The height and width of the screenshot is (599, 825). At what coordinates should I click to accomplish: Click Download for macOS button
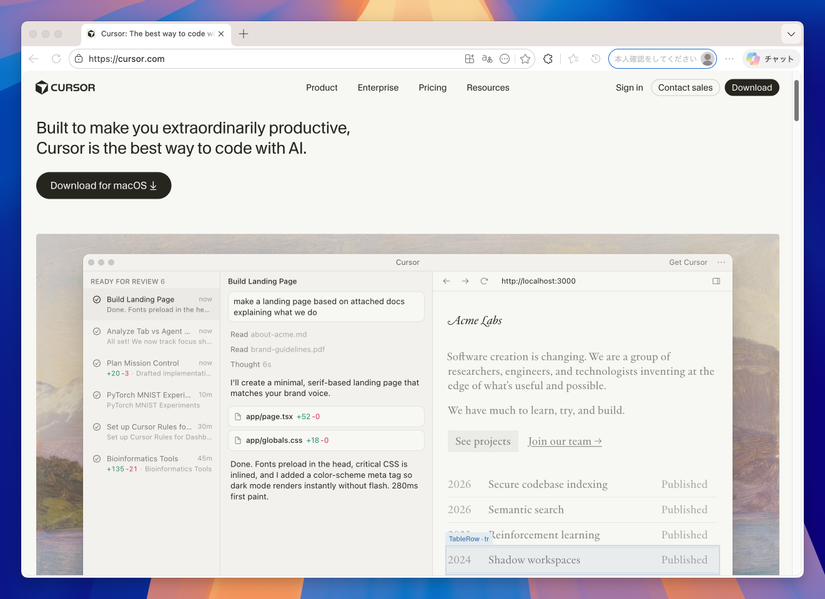click(104, 185)
